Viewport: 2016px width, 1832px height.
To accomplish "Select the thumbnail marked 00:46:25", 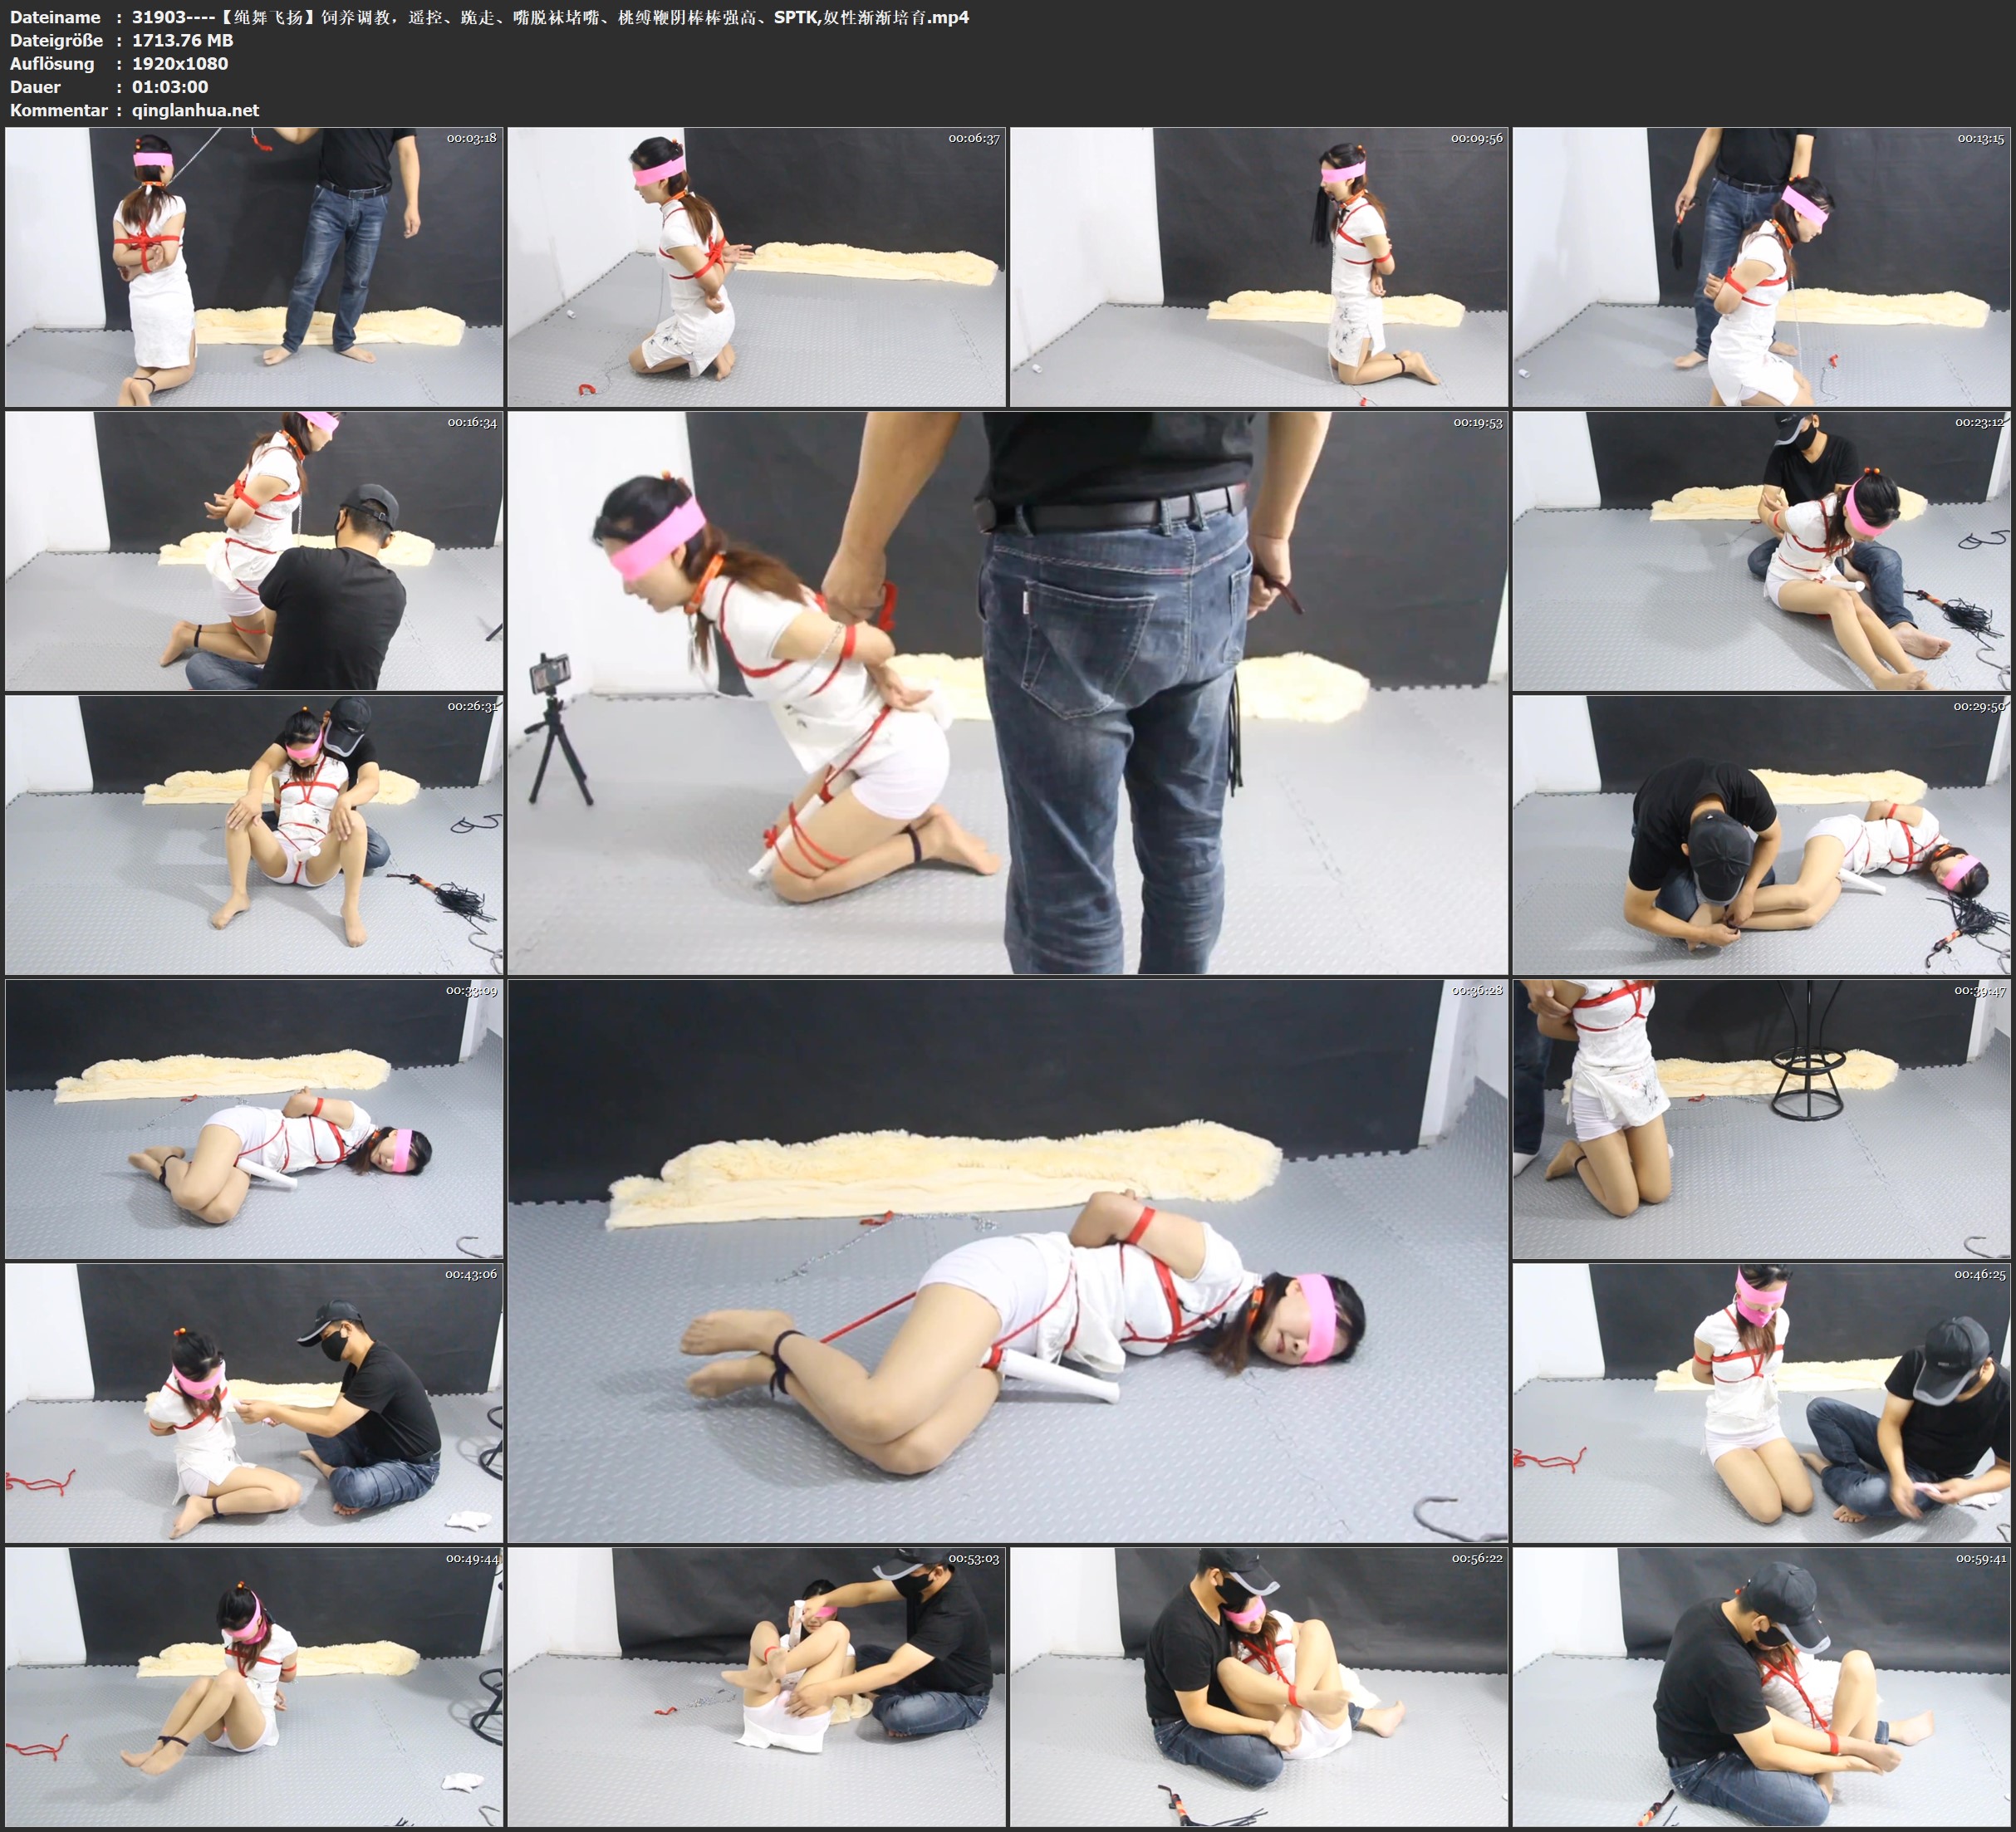I will coord(1761,1403).
